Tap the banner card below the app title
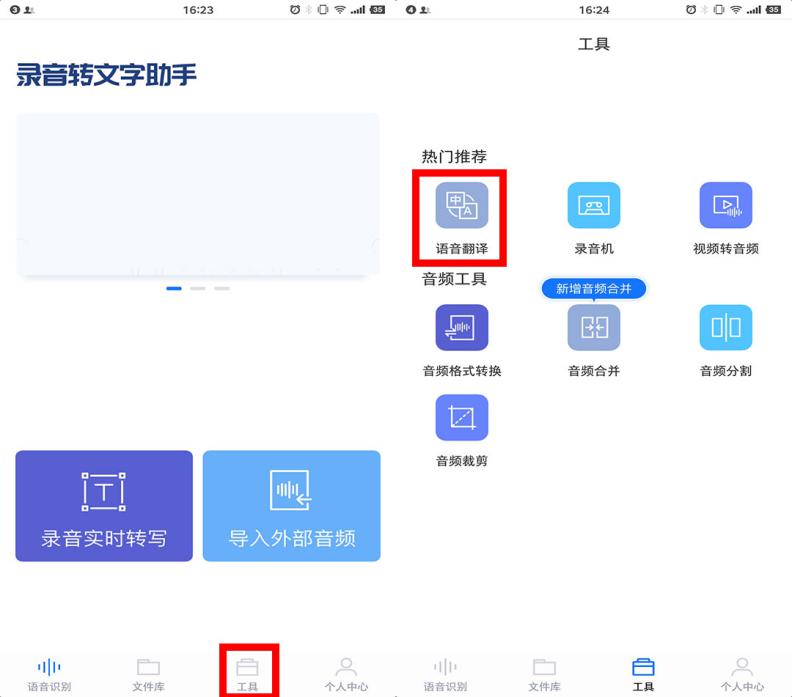 198,193
